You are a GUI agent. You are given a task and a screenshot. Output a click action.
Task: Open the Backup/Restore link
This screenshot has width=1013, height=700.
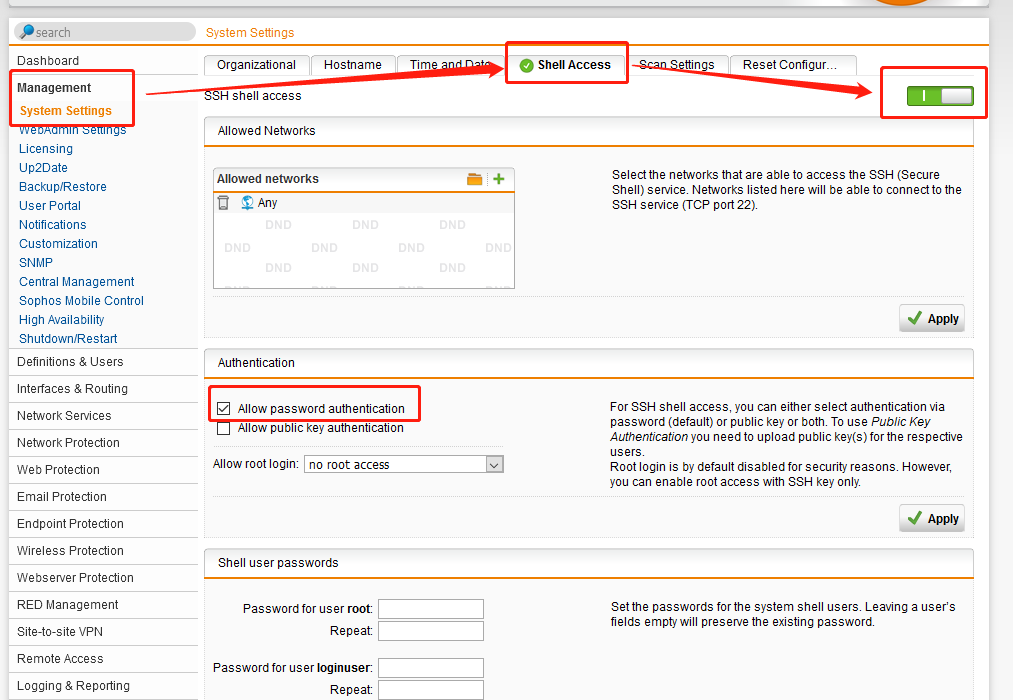coord(63,187)
